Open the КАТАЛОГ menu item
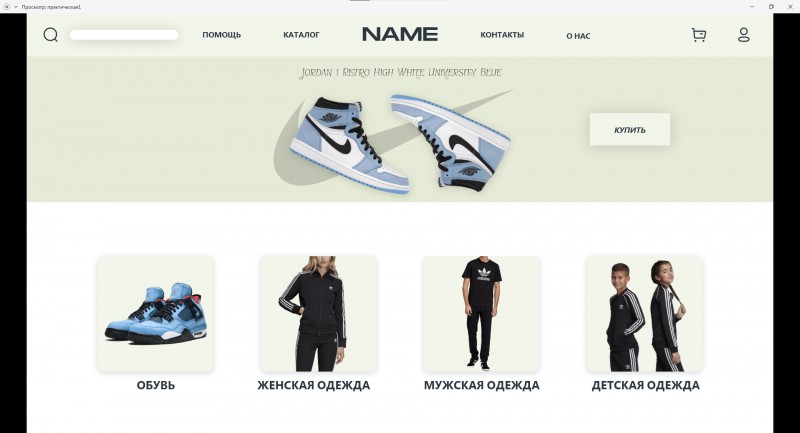800x433 pixels. [301, 35]
